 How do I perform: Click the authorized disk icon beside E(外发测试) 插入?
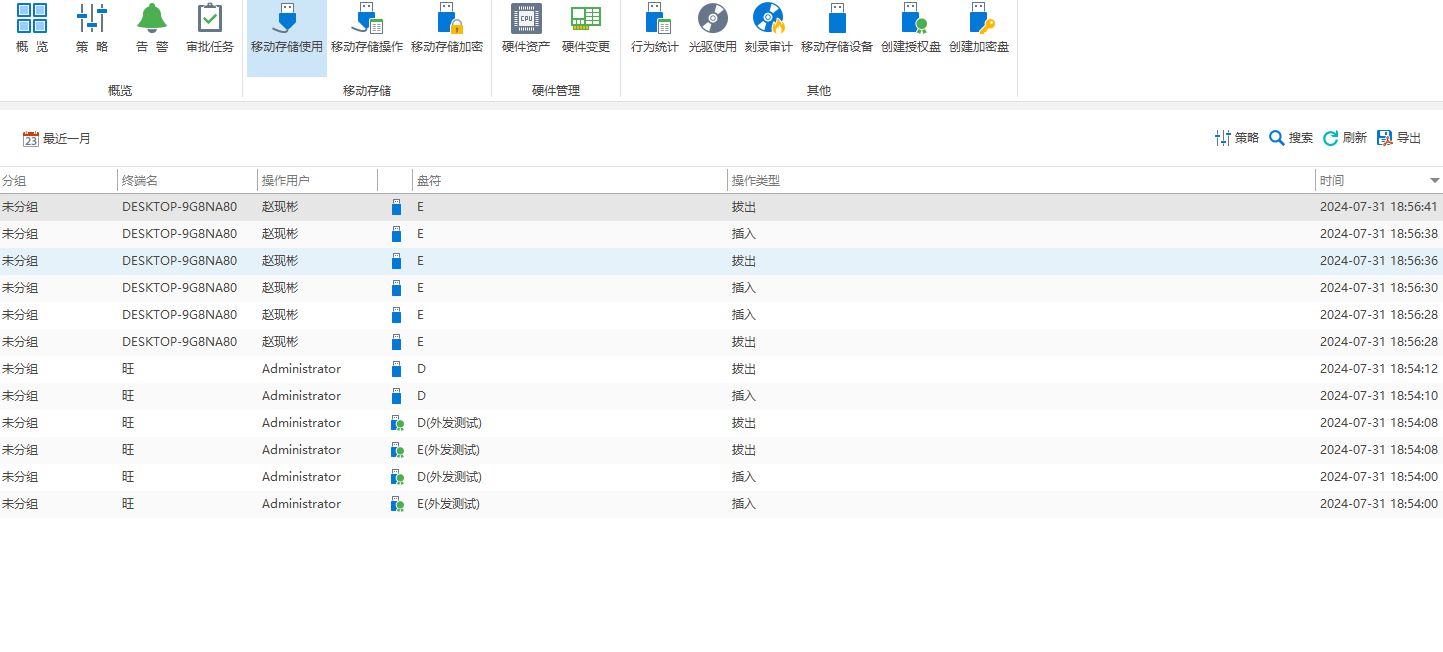[x=397, y=504]
